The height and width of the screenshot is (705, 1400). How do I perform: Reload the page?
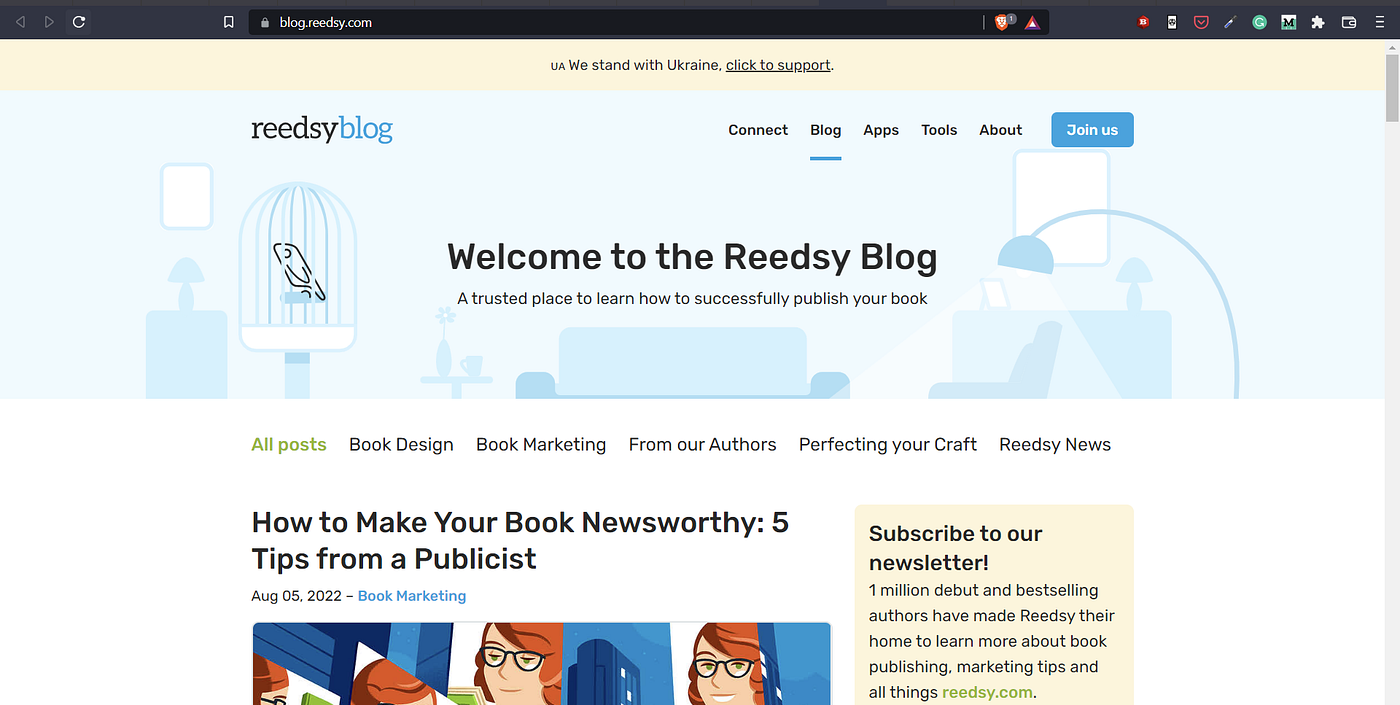point(78,21)
